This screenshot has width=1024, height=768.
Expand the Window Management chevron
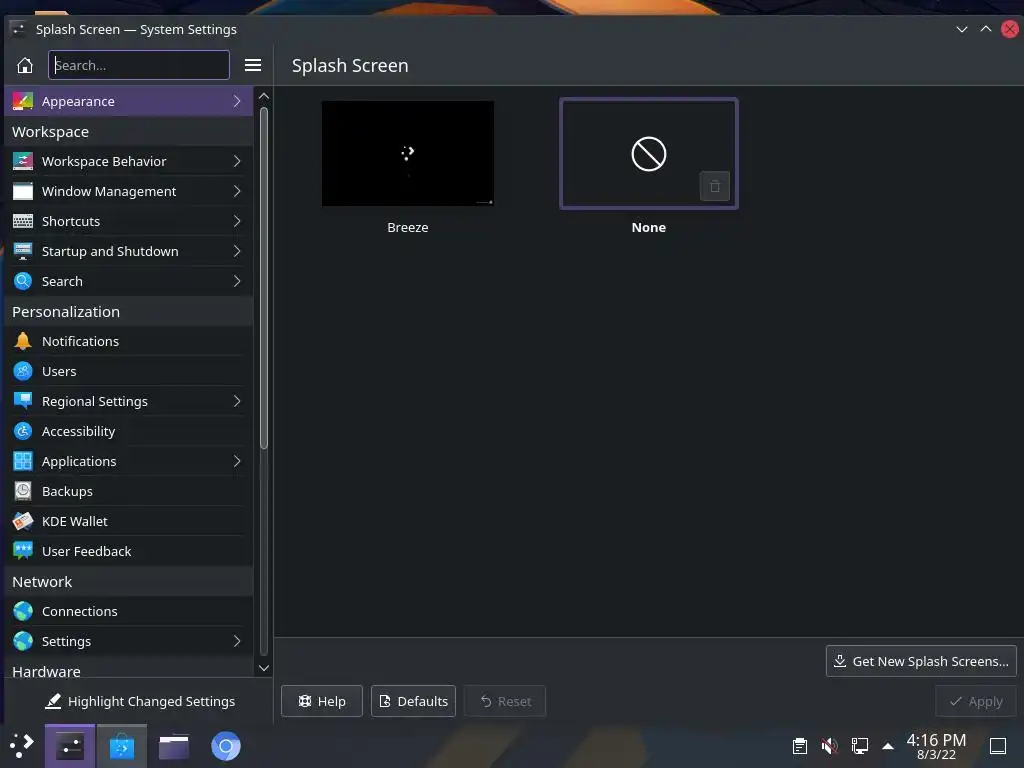(237, 191)
